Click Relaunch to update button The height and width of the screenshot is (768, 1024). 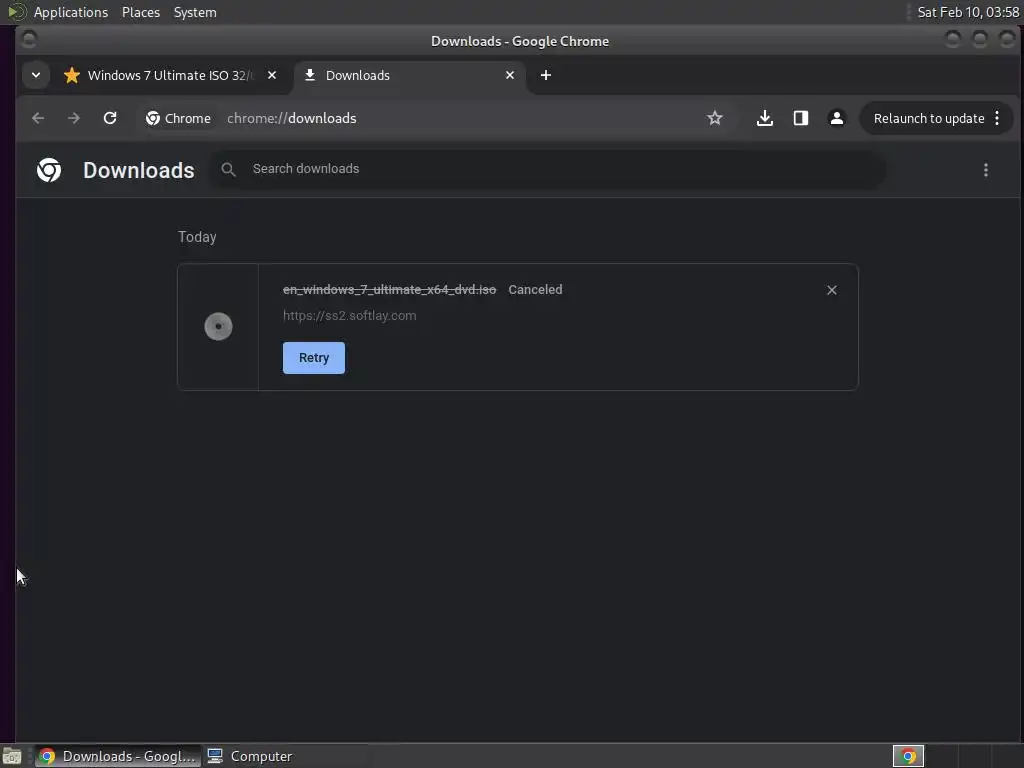(x=929, y=118)
